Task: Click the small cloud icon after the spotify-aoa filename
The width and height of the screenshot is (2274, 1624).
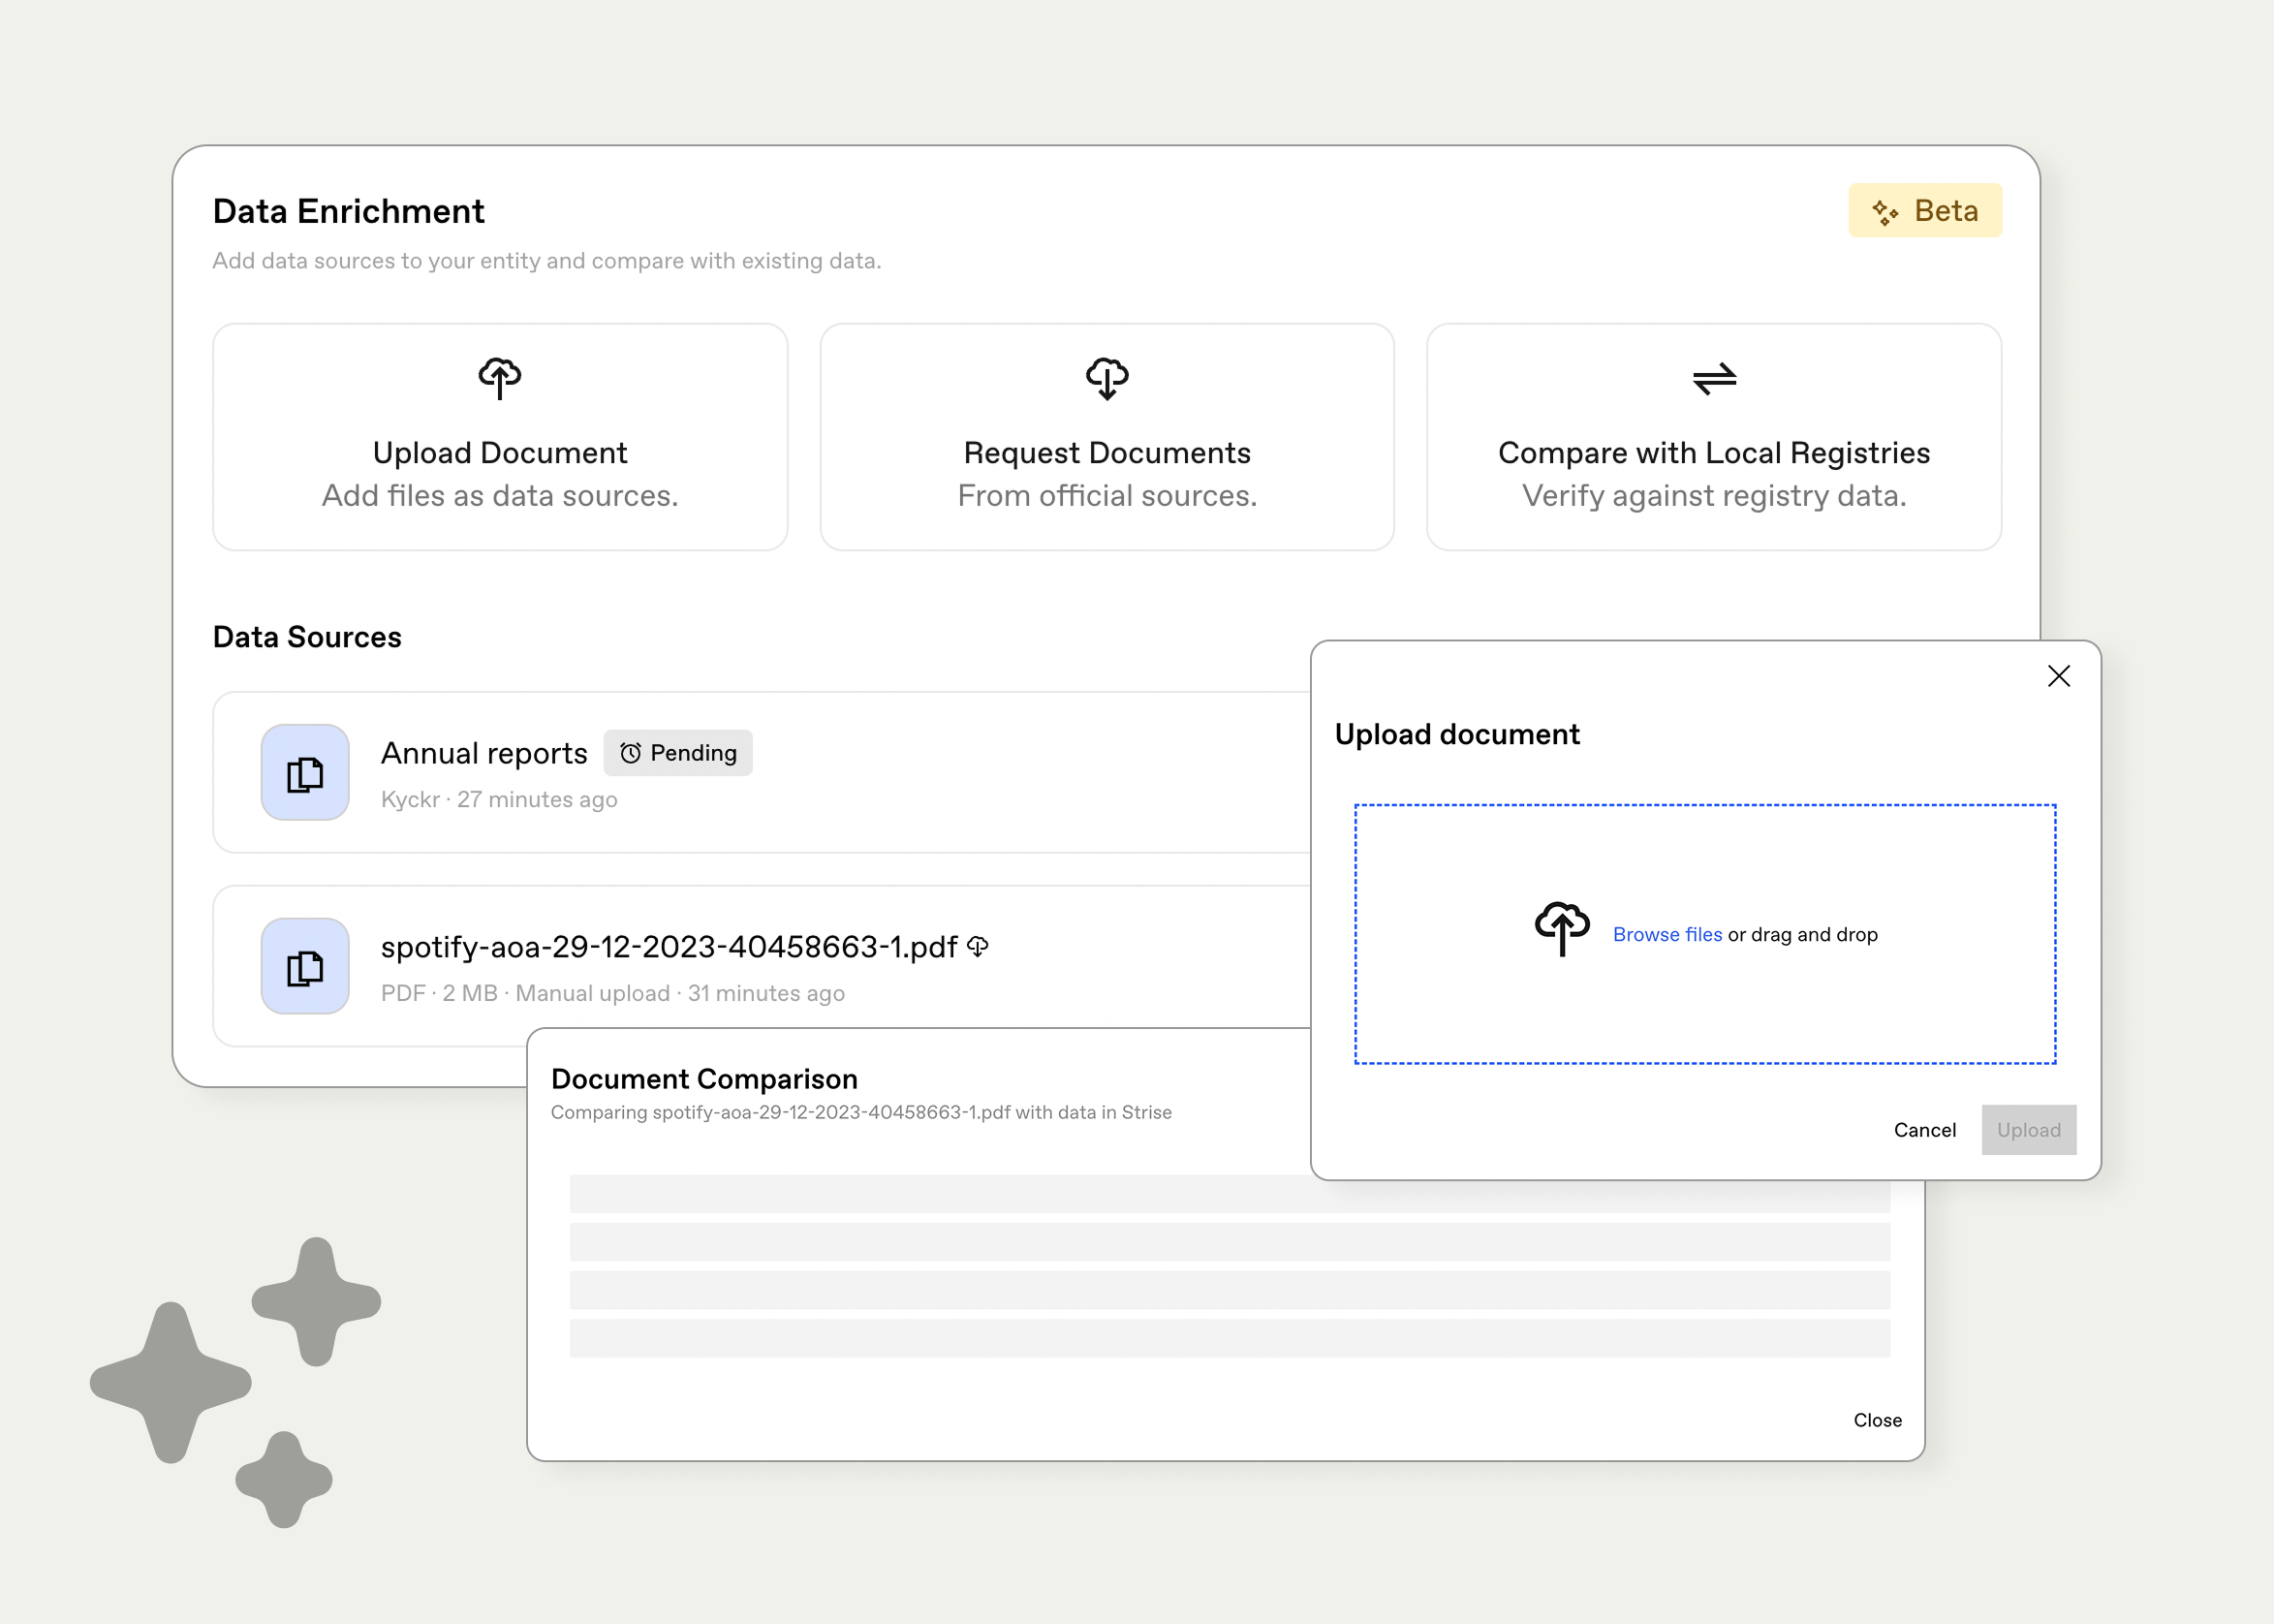Action: coord(978,946)
